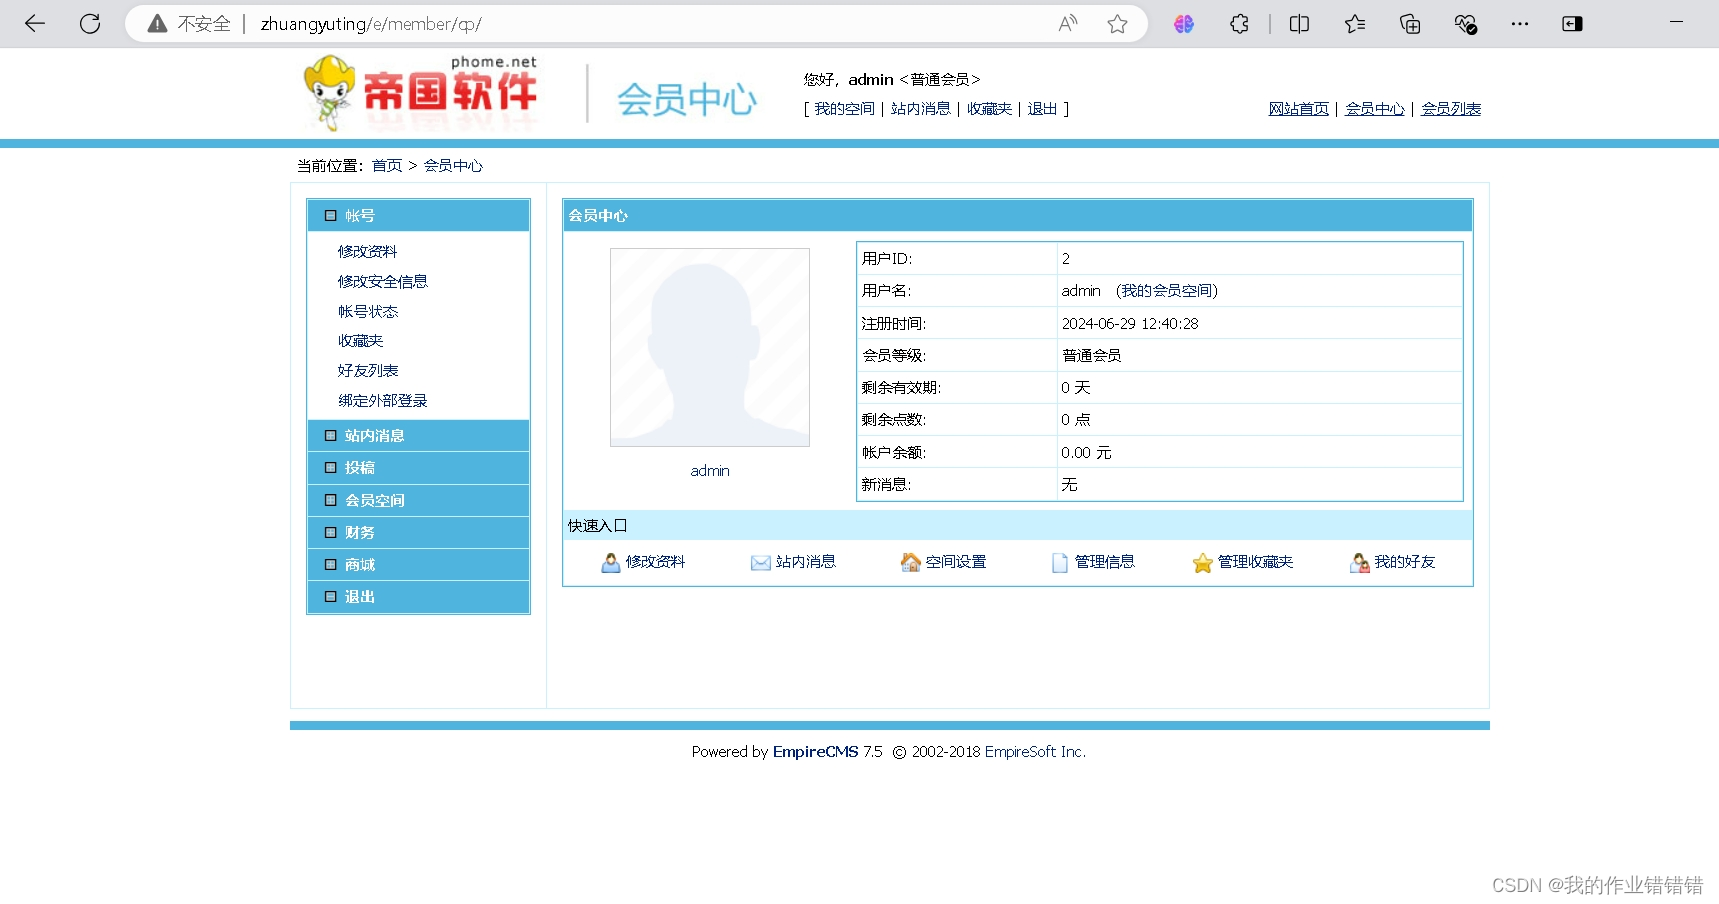Click the 我的好友 people icon

(x=1360, y=563)
